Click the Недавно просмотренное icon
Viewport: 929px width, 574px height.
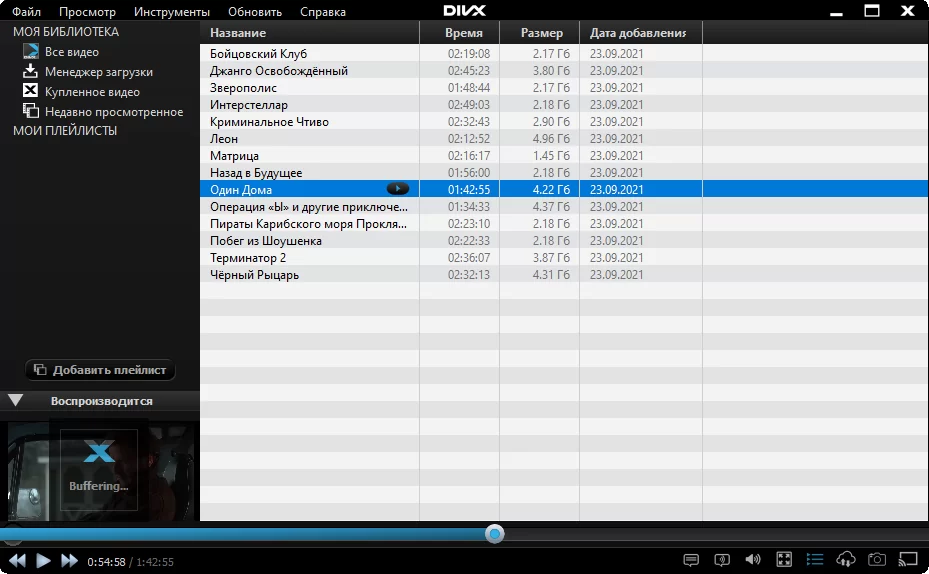click(x=30, y=111)
